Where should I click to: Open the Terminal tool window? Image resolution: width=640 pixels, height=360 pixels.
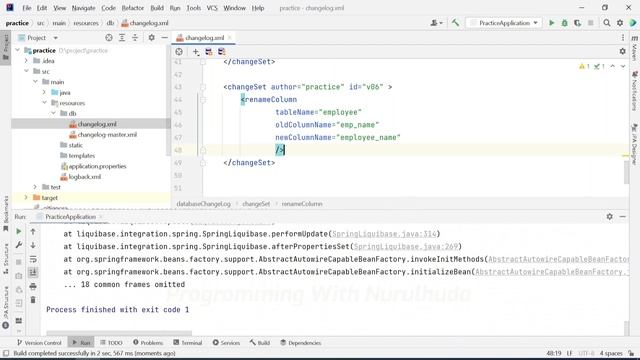coord(187,343)
